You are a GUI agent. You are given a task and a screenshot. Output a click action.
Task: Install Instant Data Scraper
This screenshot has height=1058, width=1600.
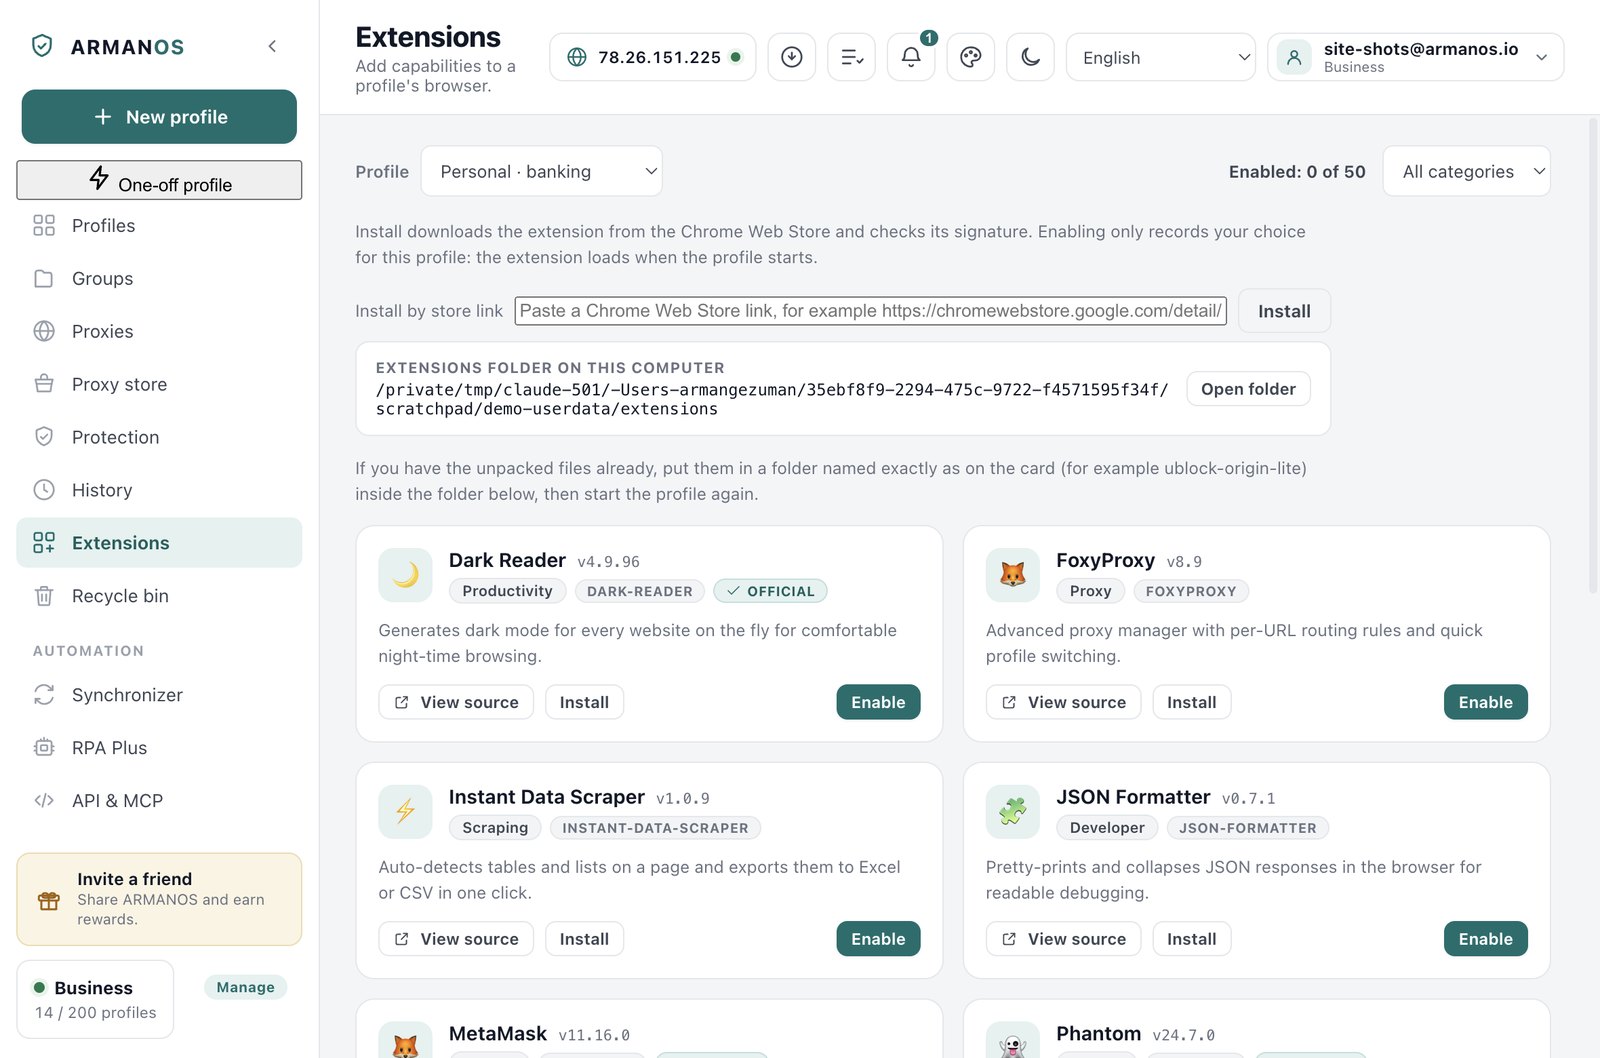[584, 939]
